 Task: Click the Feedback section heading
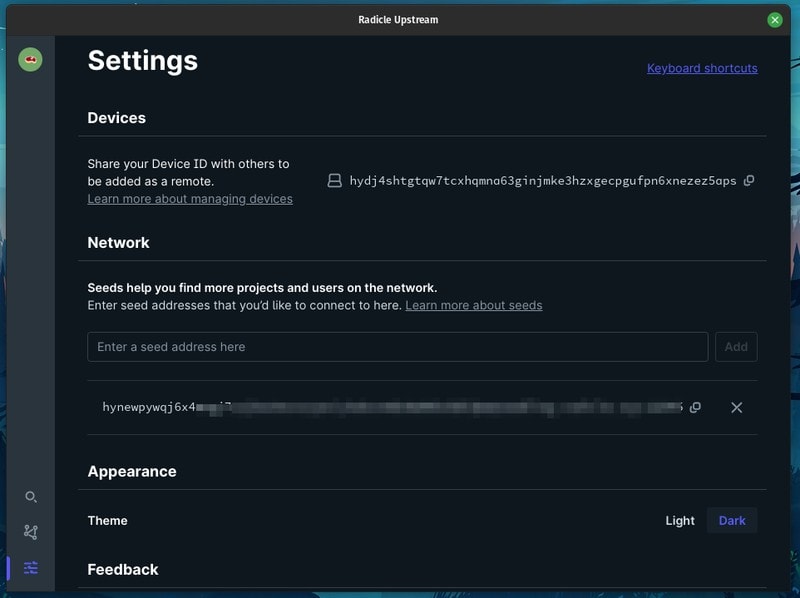[122, 569]
